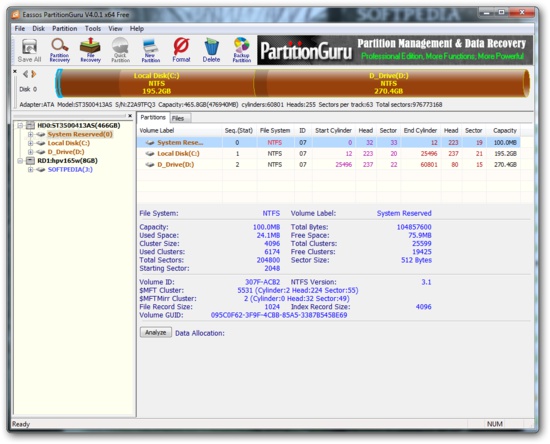
Task: Switch to the Partitions tab
Action: (x=153, y=117)
